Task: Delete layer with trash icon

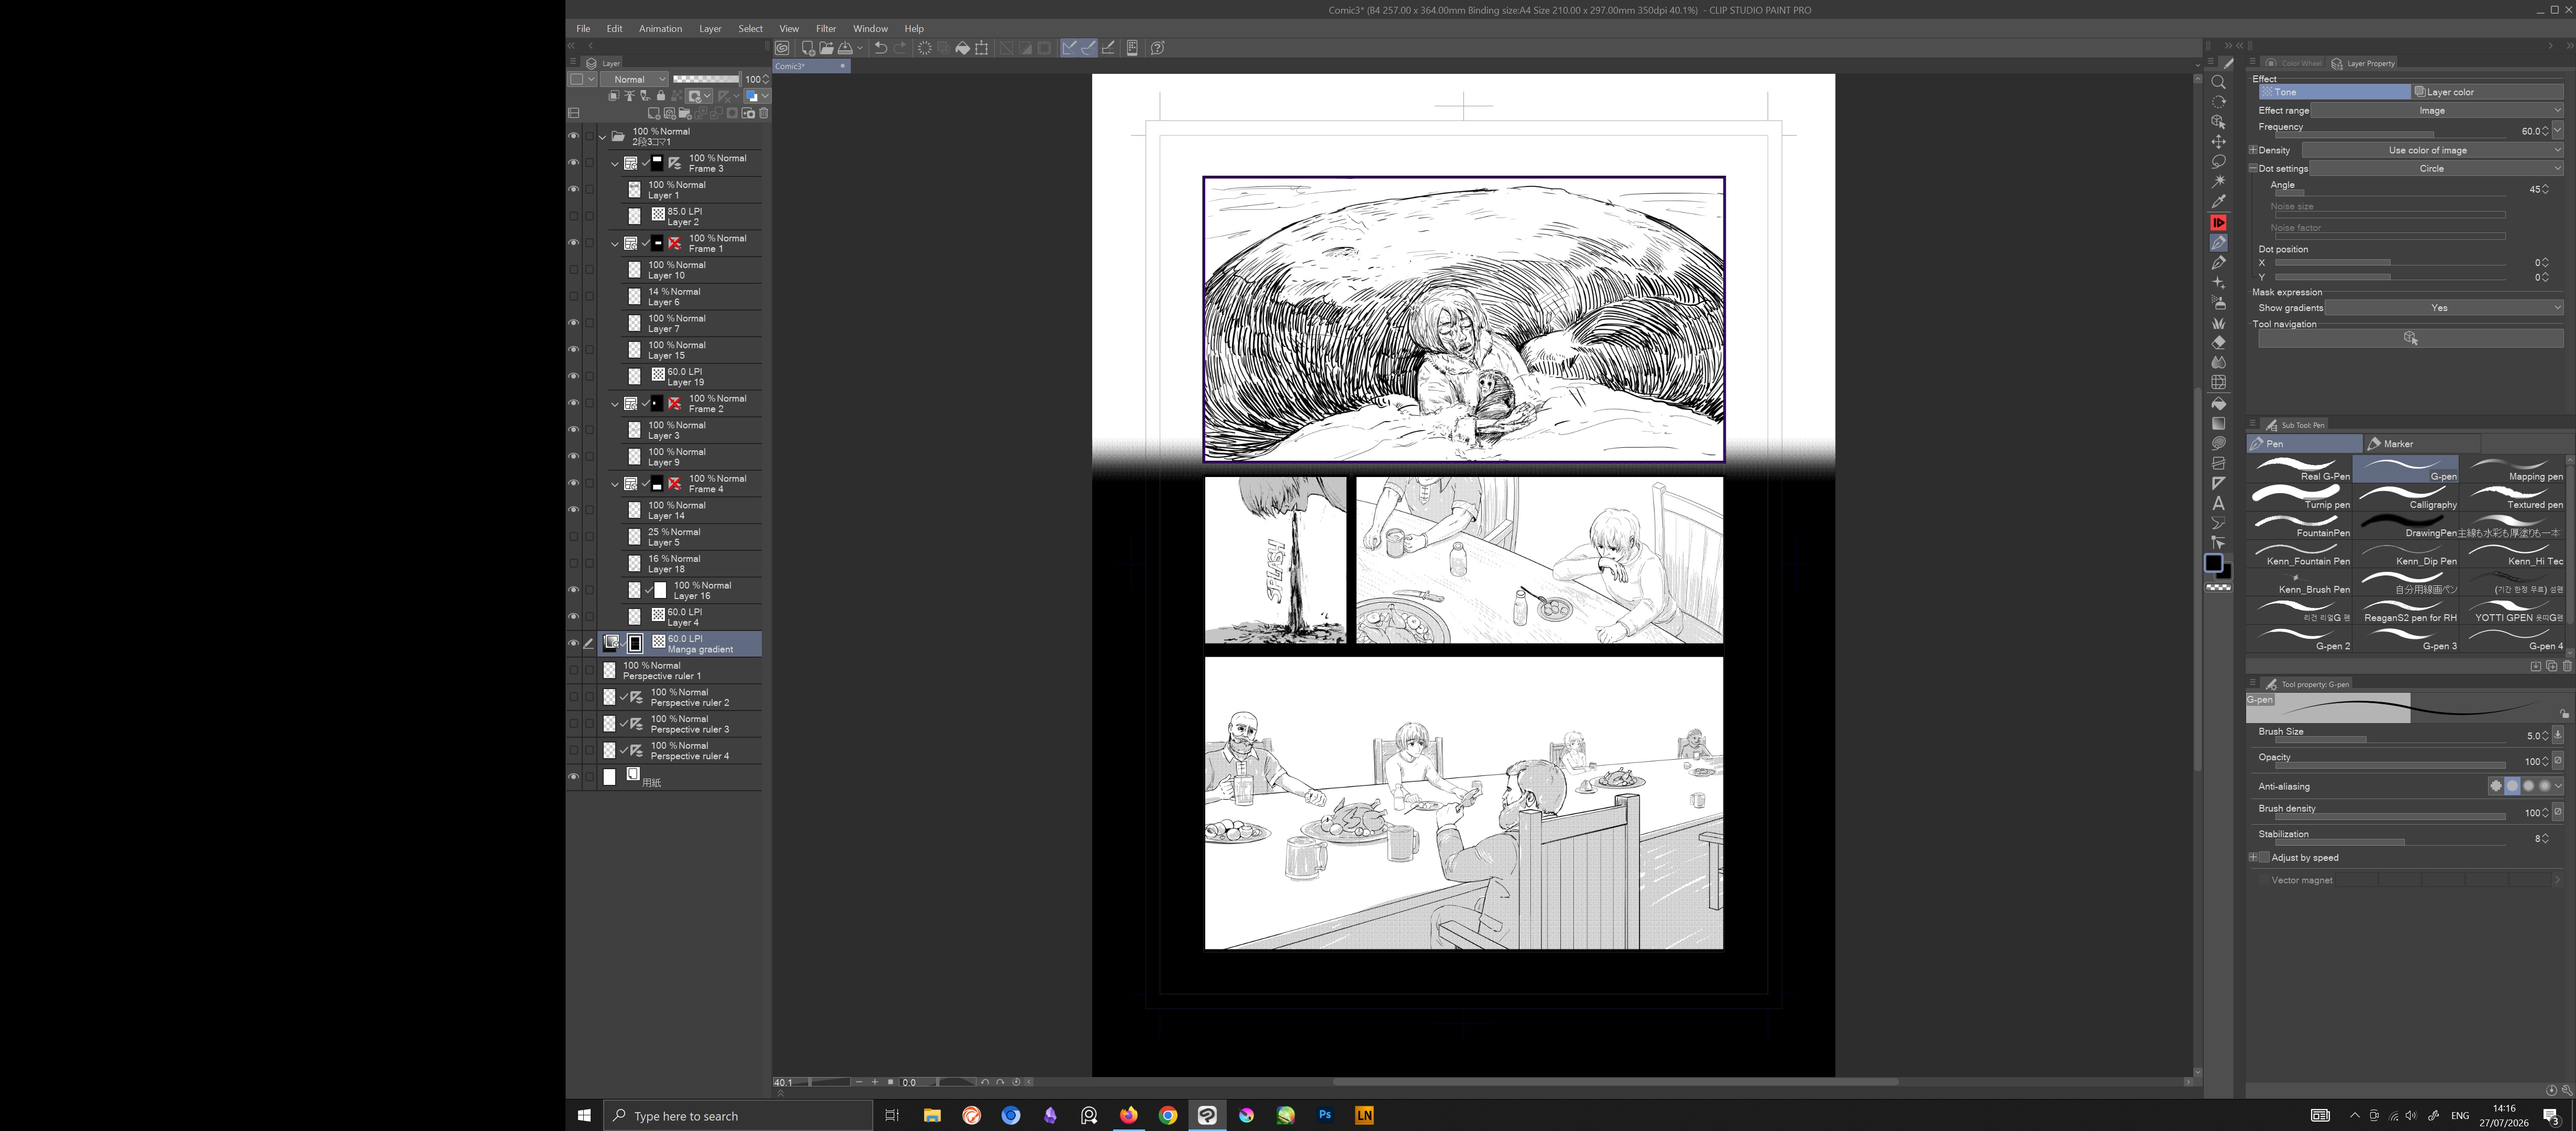Action: point(764,113)
